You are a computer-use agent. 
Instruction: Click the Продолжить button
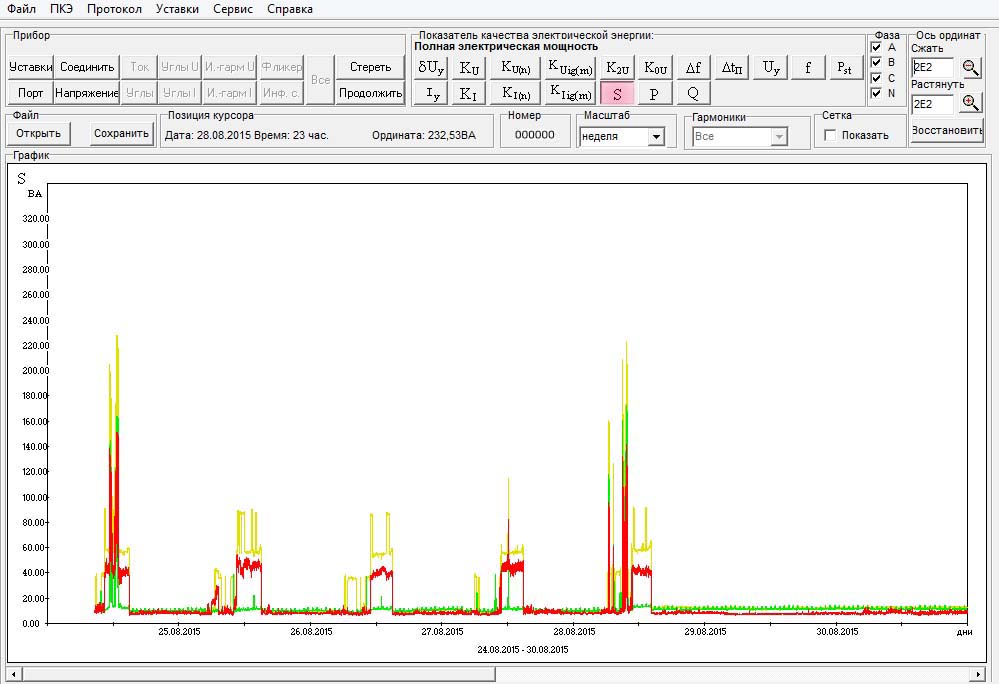tap(370, 93)
